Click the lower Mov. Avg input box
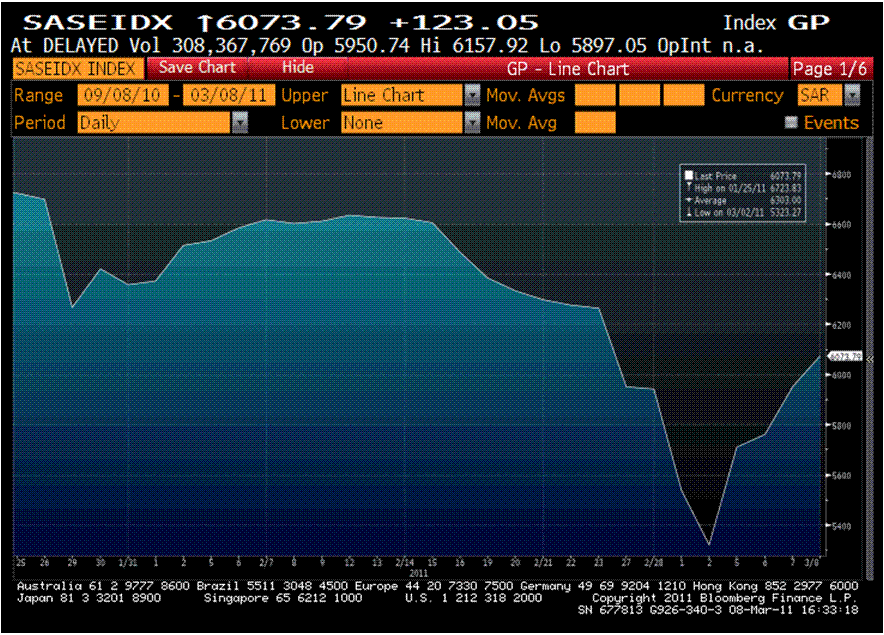The width and height of the screenshot is (884, 635). pyautogui.click(x=595, y=123)
